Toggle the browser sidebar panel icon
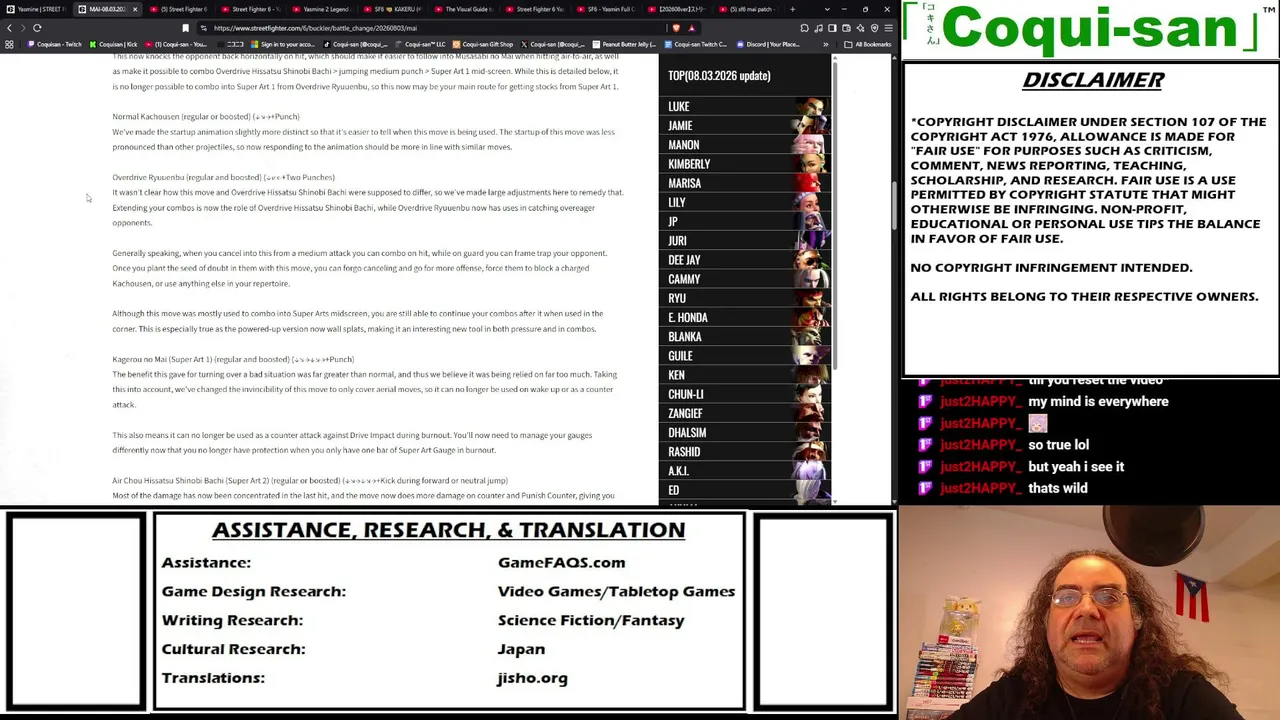 (x=832, y=28)
